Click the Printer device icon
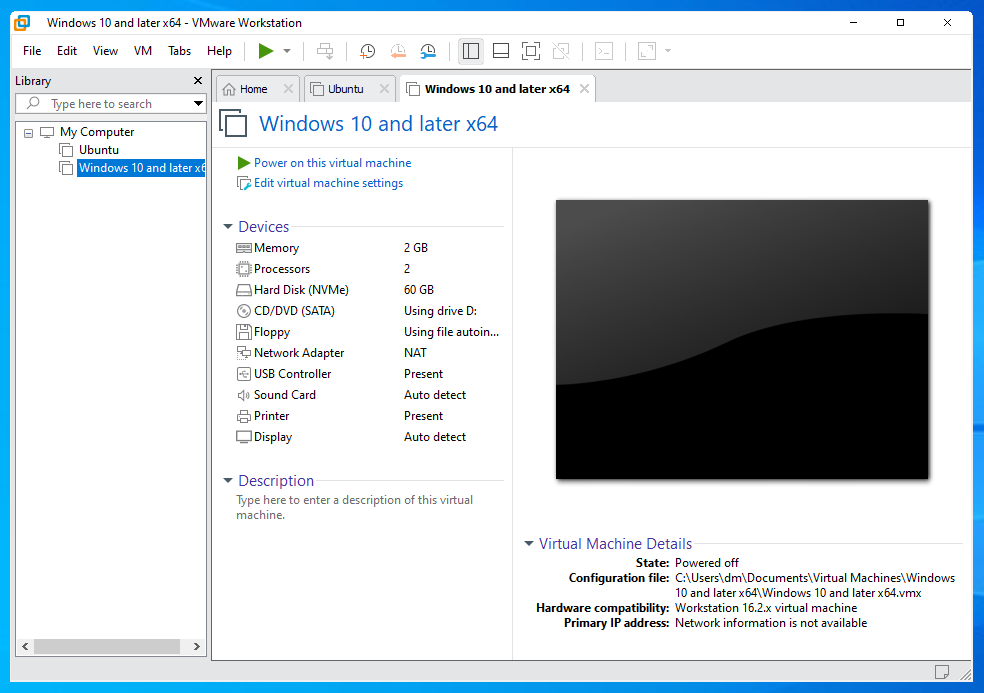The width and height of the screenshot is (984, 693). (x=243, y=416)
